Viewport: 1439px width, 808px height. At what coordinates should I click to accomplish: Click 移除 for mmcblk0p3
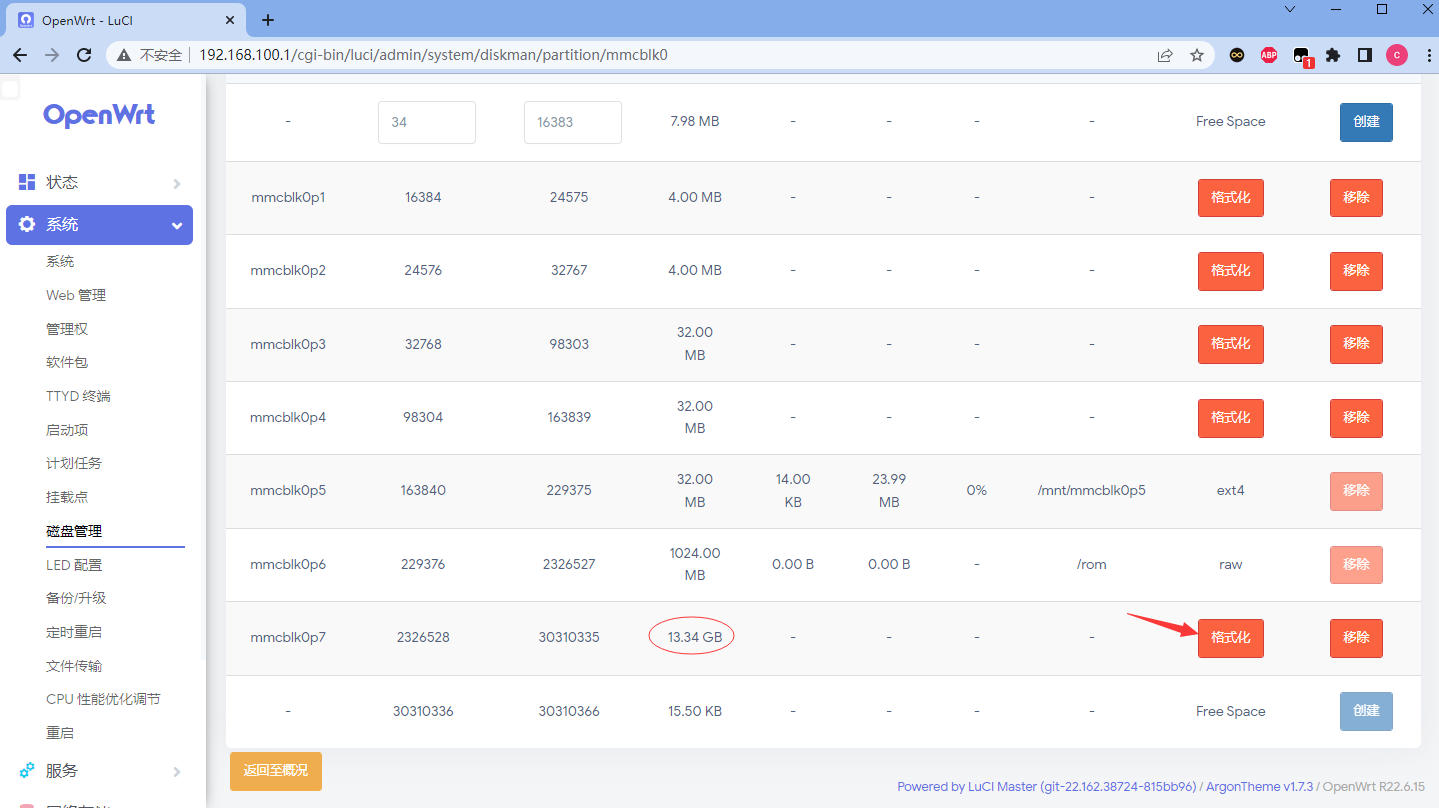click(x=1356, y=344)
